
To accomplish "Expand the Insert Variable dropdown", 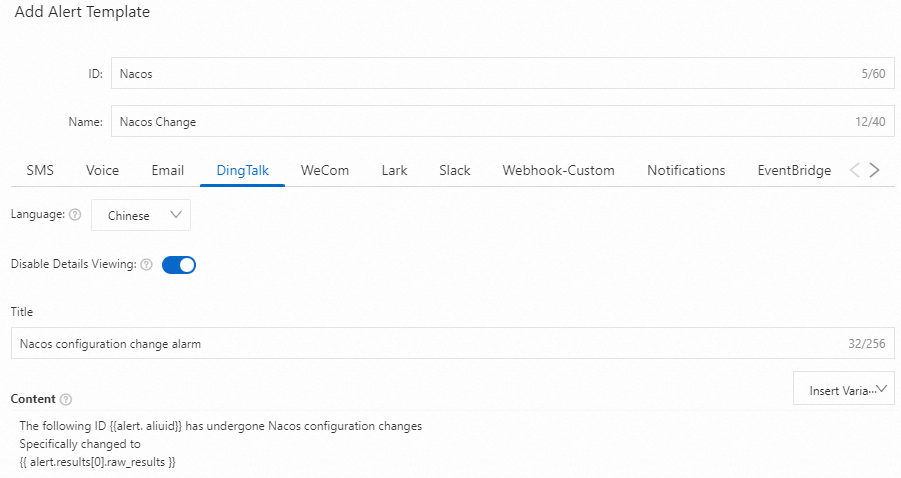I will [x=843, y=390].
